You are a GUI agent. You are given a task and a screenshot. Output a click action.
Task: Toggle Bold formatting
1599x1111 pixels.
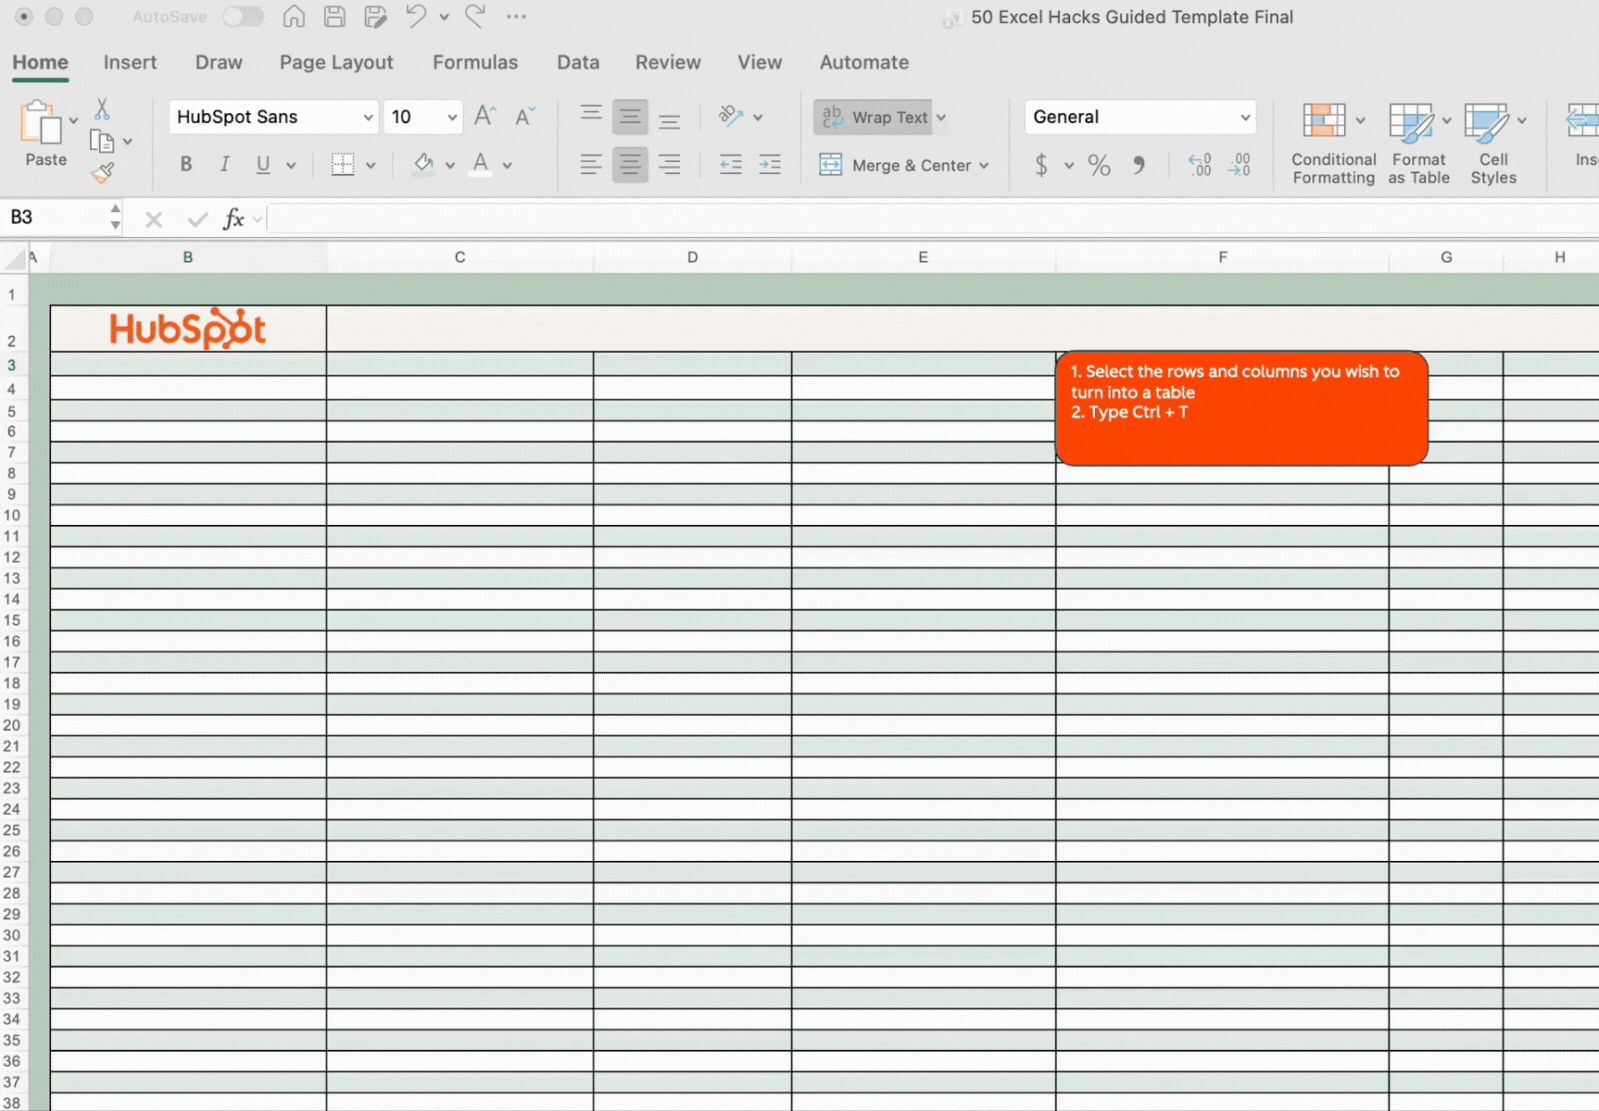[186, 165]
